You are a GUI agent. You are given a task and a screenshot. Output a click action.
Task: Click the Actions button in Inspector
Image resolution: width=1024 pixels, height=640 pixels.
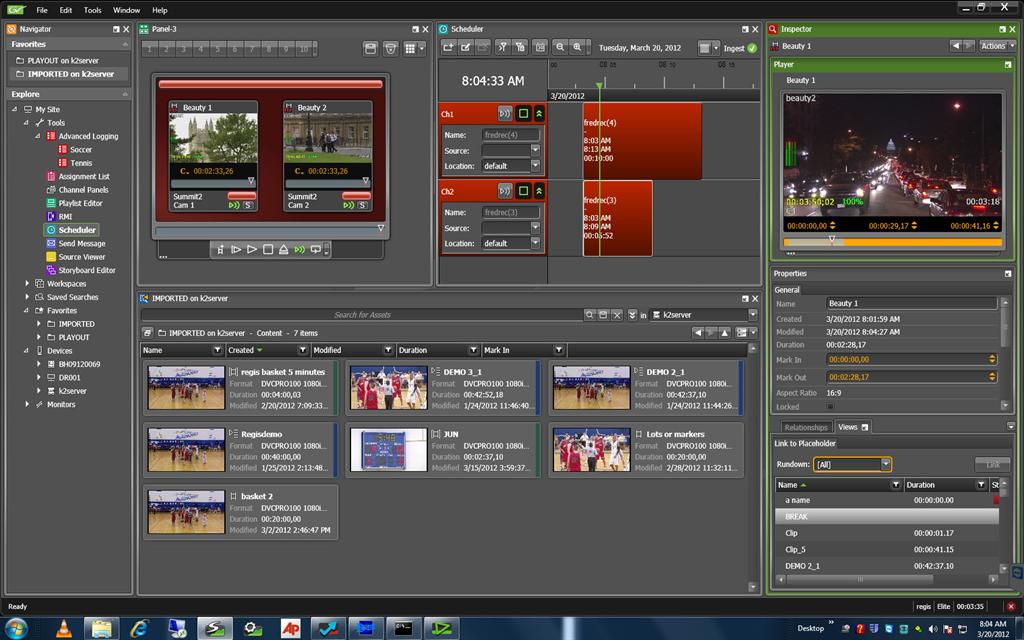point(996,46)
